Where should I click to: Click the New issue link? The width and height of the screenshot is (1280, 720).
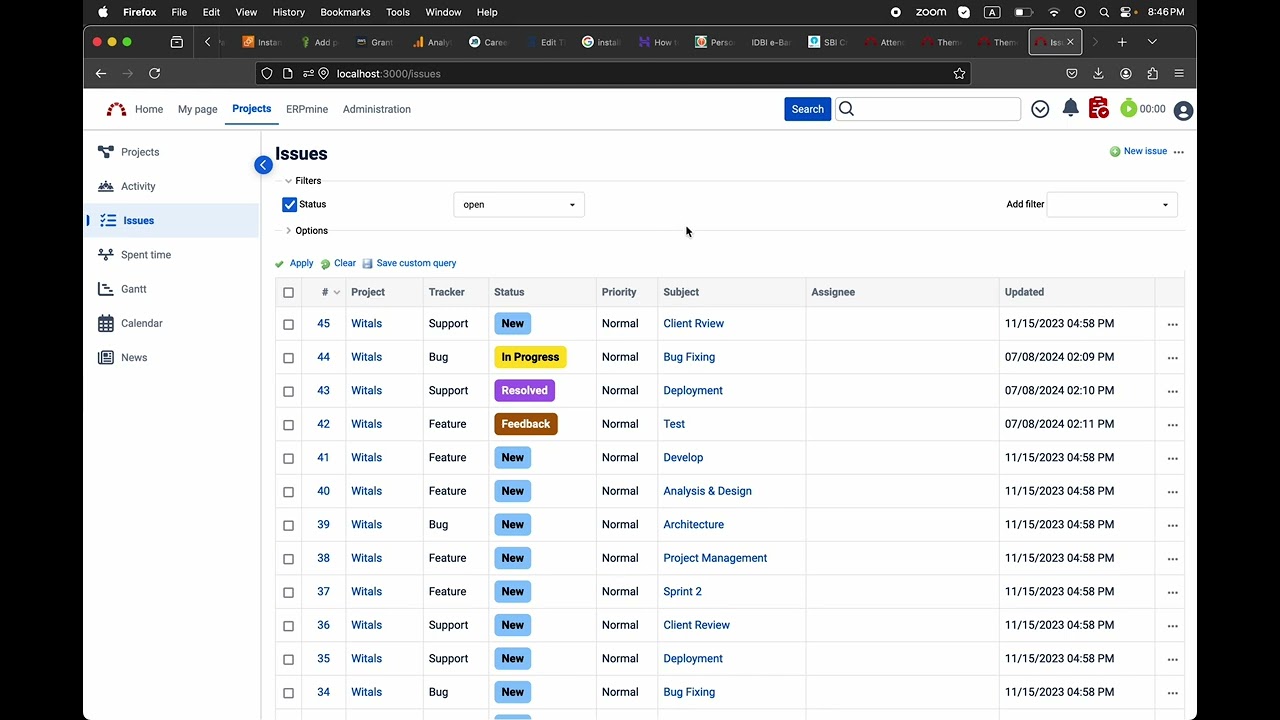coord(1145,151)
